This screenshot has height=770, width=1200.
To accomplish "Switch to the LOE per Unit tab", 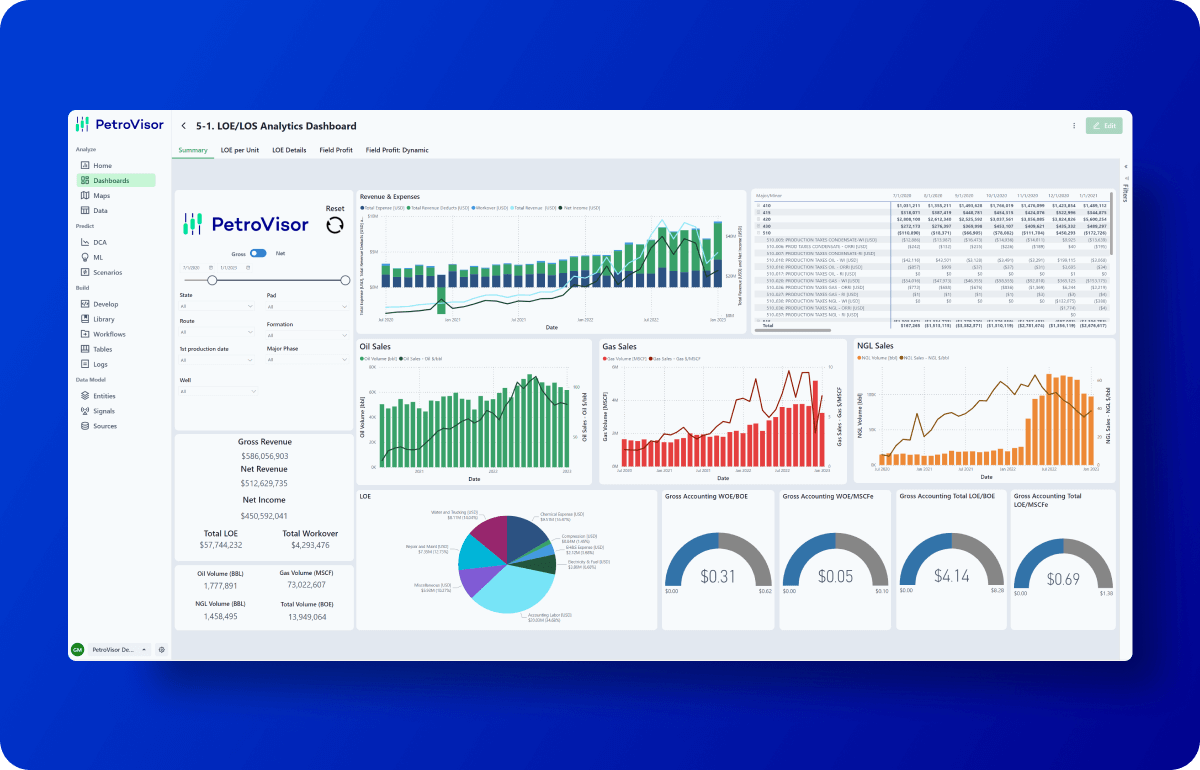I will [x=240, y=150].
